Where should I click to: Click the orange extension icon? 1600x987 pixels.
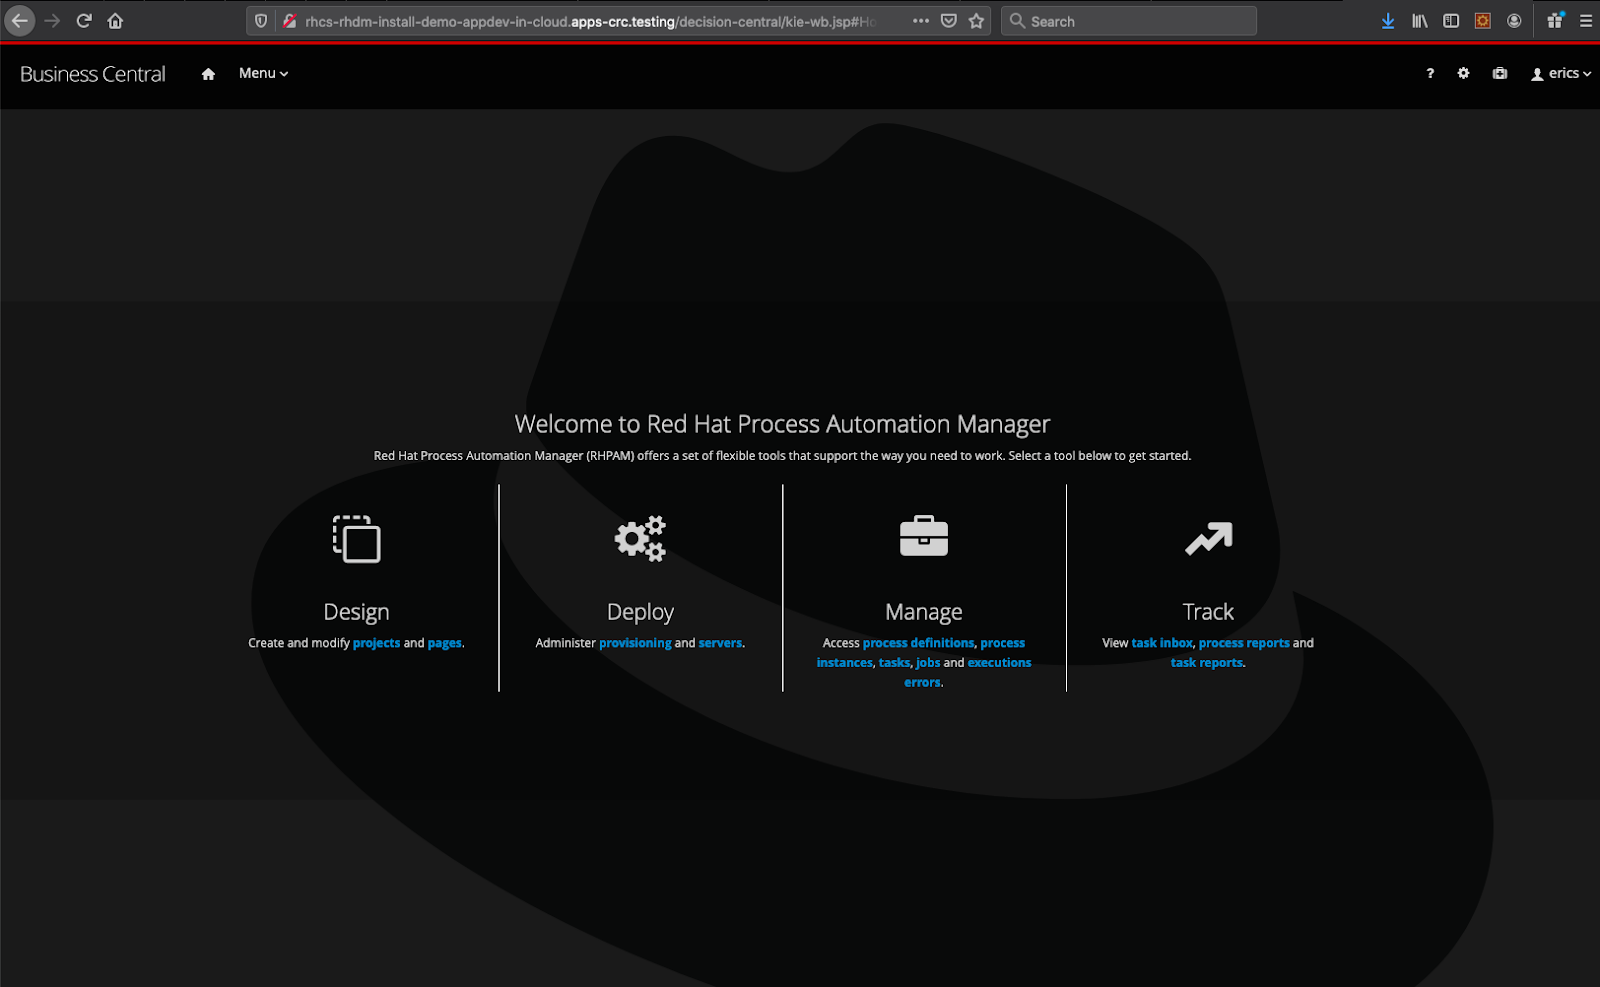tap(1483, 21)
